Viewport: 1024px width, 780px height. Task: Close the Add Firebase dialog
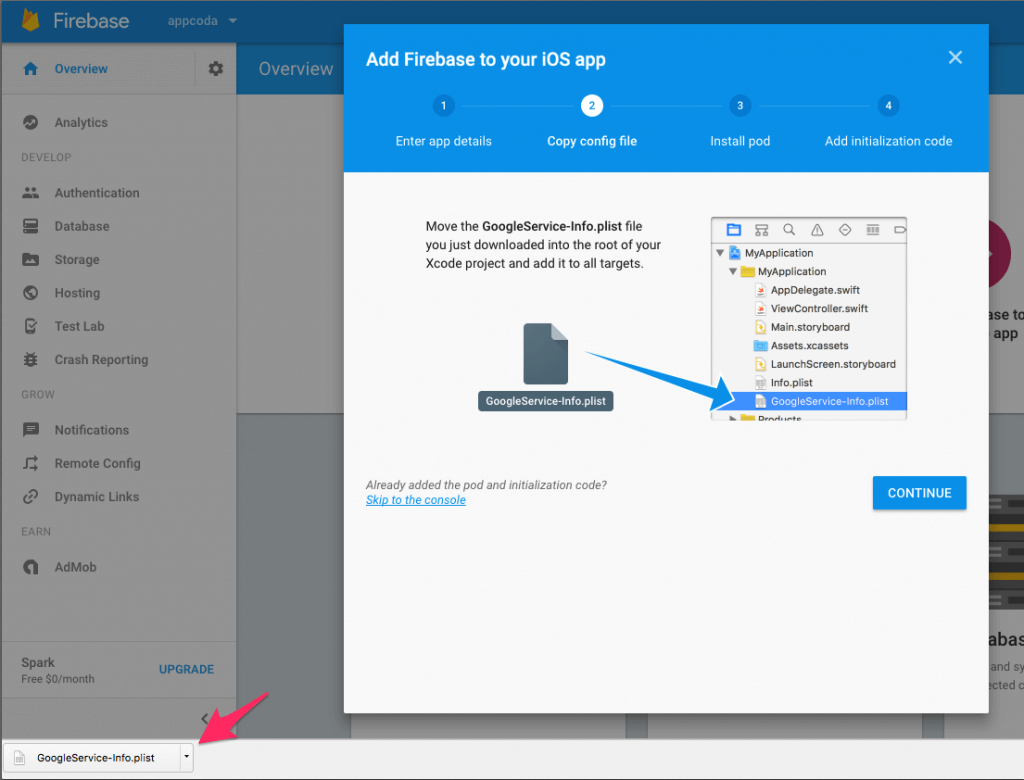(955, 57)
